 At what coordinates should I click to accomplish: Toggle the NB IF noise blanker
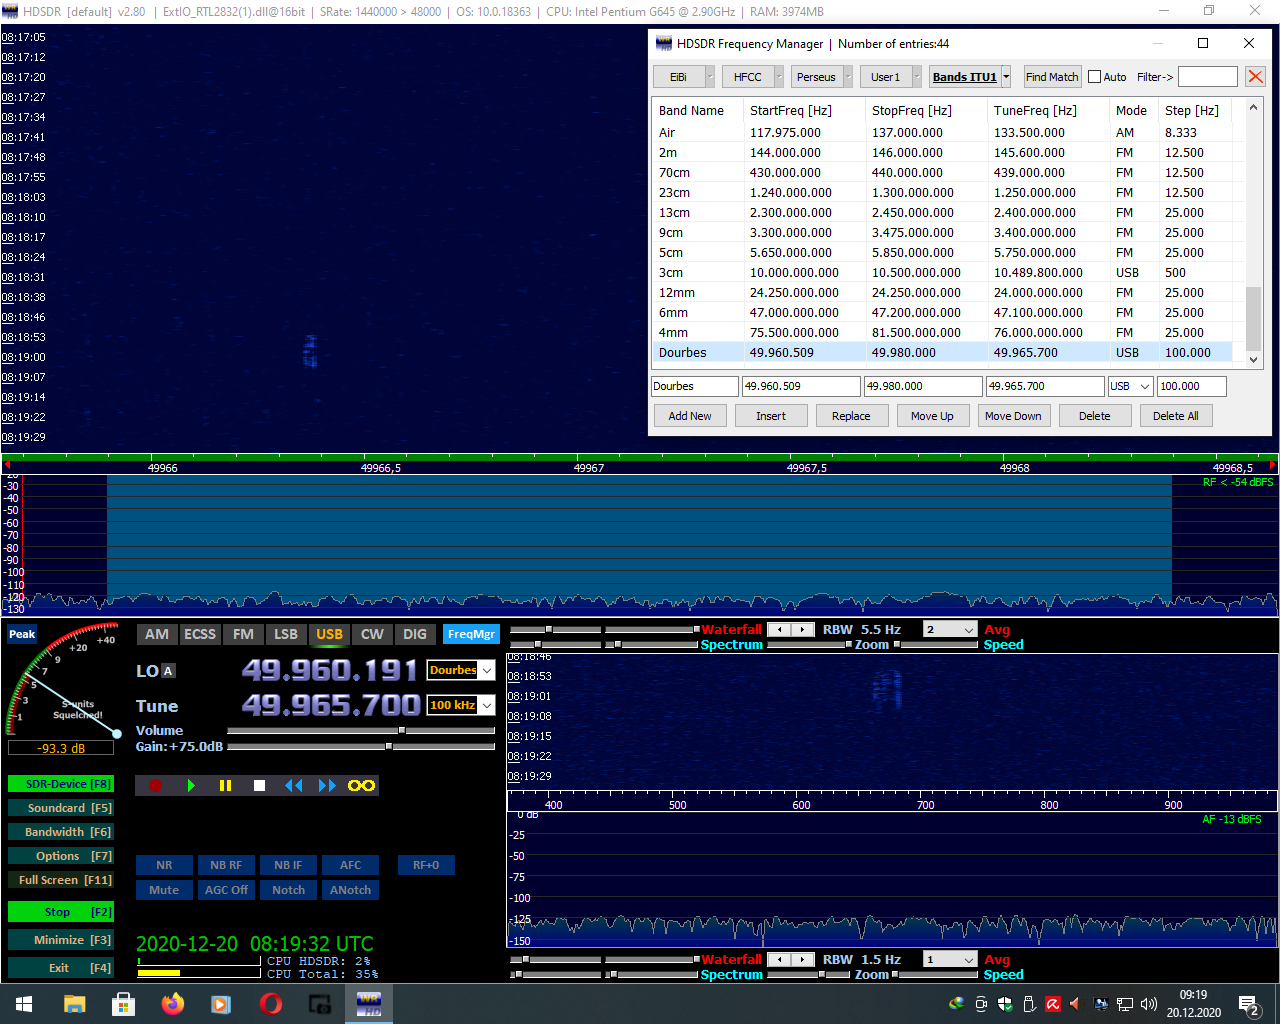pos(288,865)
